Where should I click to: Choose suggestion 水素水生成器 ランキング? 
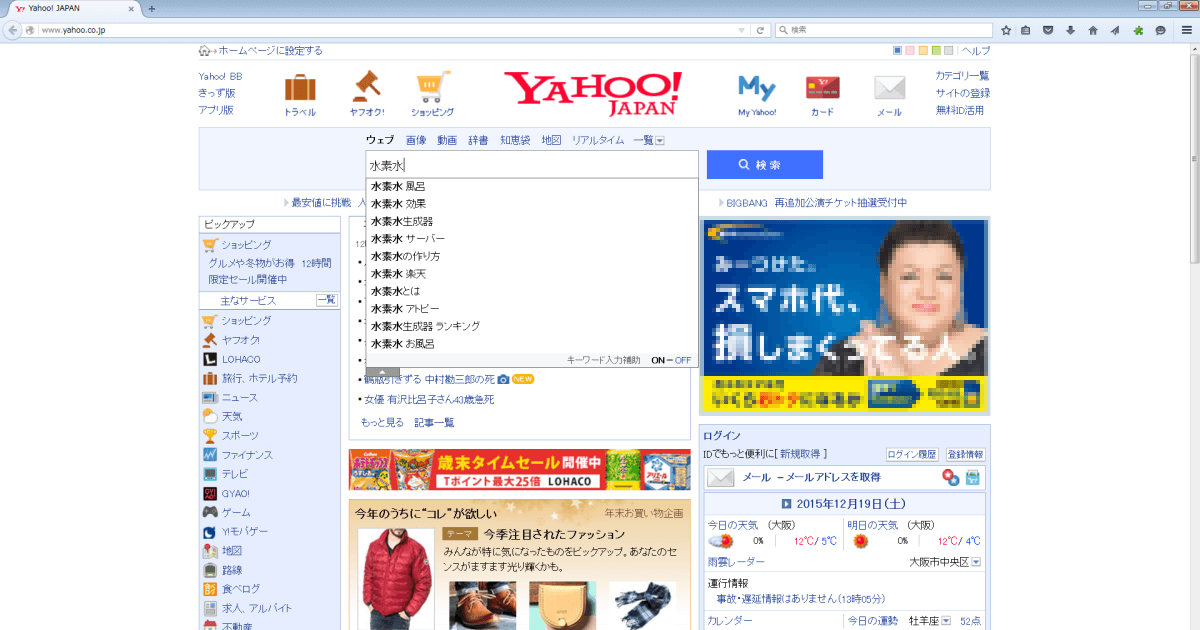tap(425, 326)
